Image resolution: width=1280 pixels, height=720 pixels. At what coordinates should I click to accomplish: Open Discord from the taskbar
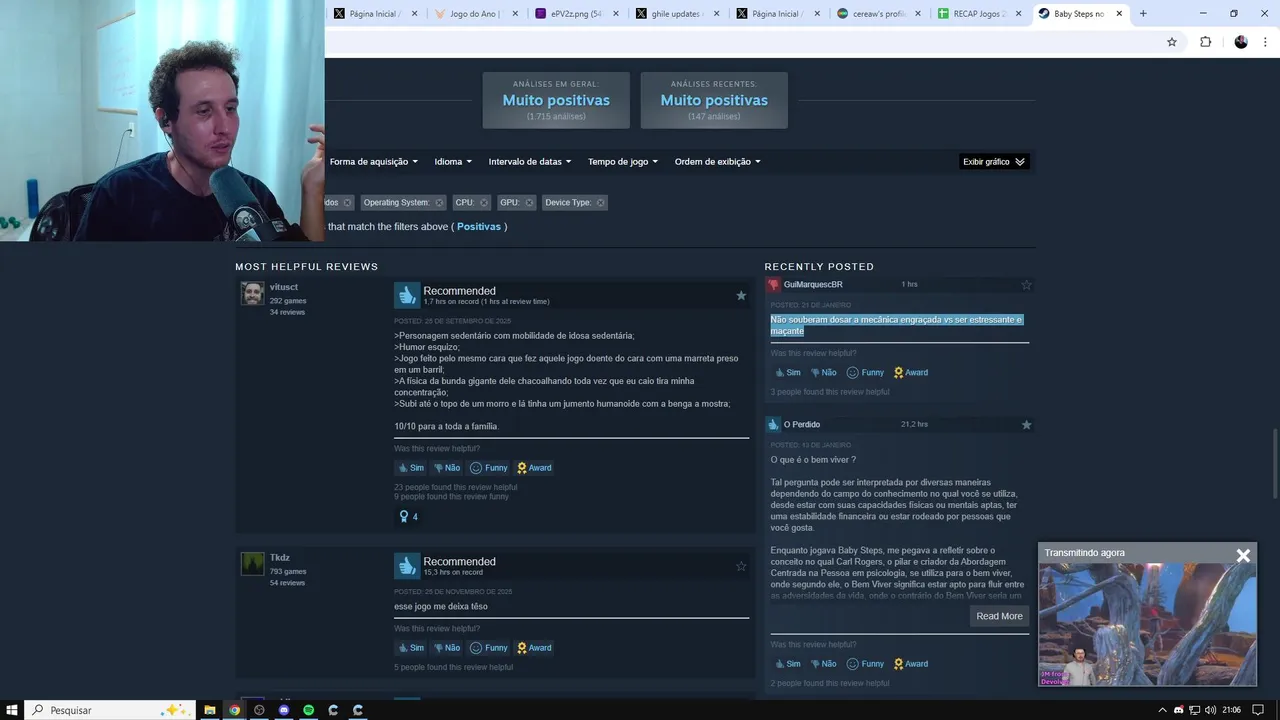(x=284, y=710)
